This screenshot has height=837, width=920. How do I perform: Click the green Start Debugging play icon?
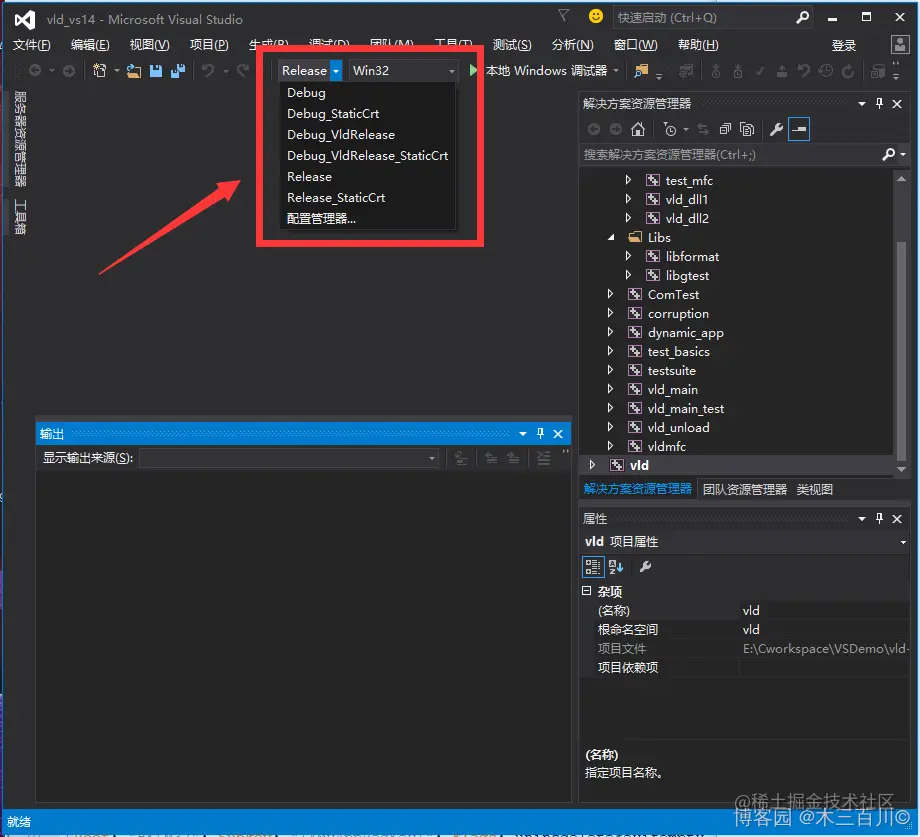[x=473, y=70]
